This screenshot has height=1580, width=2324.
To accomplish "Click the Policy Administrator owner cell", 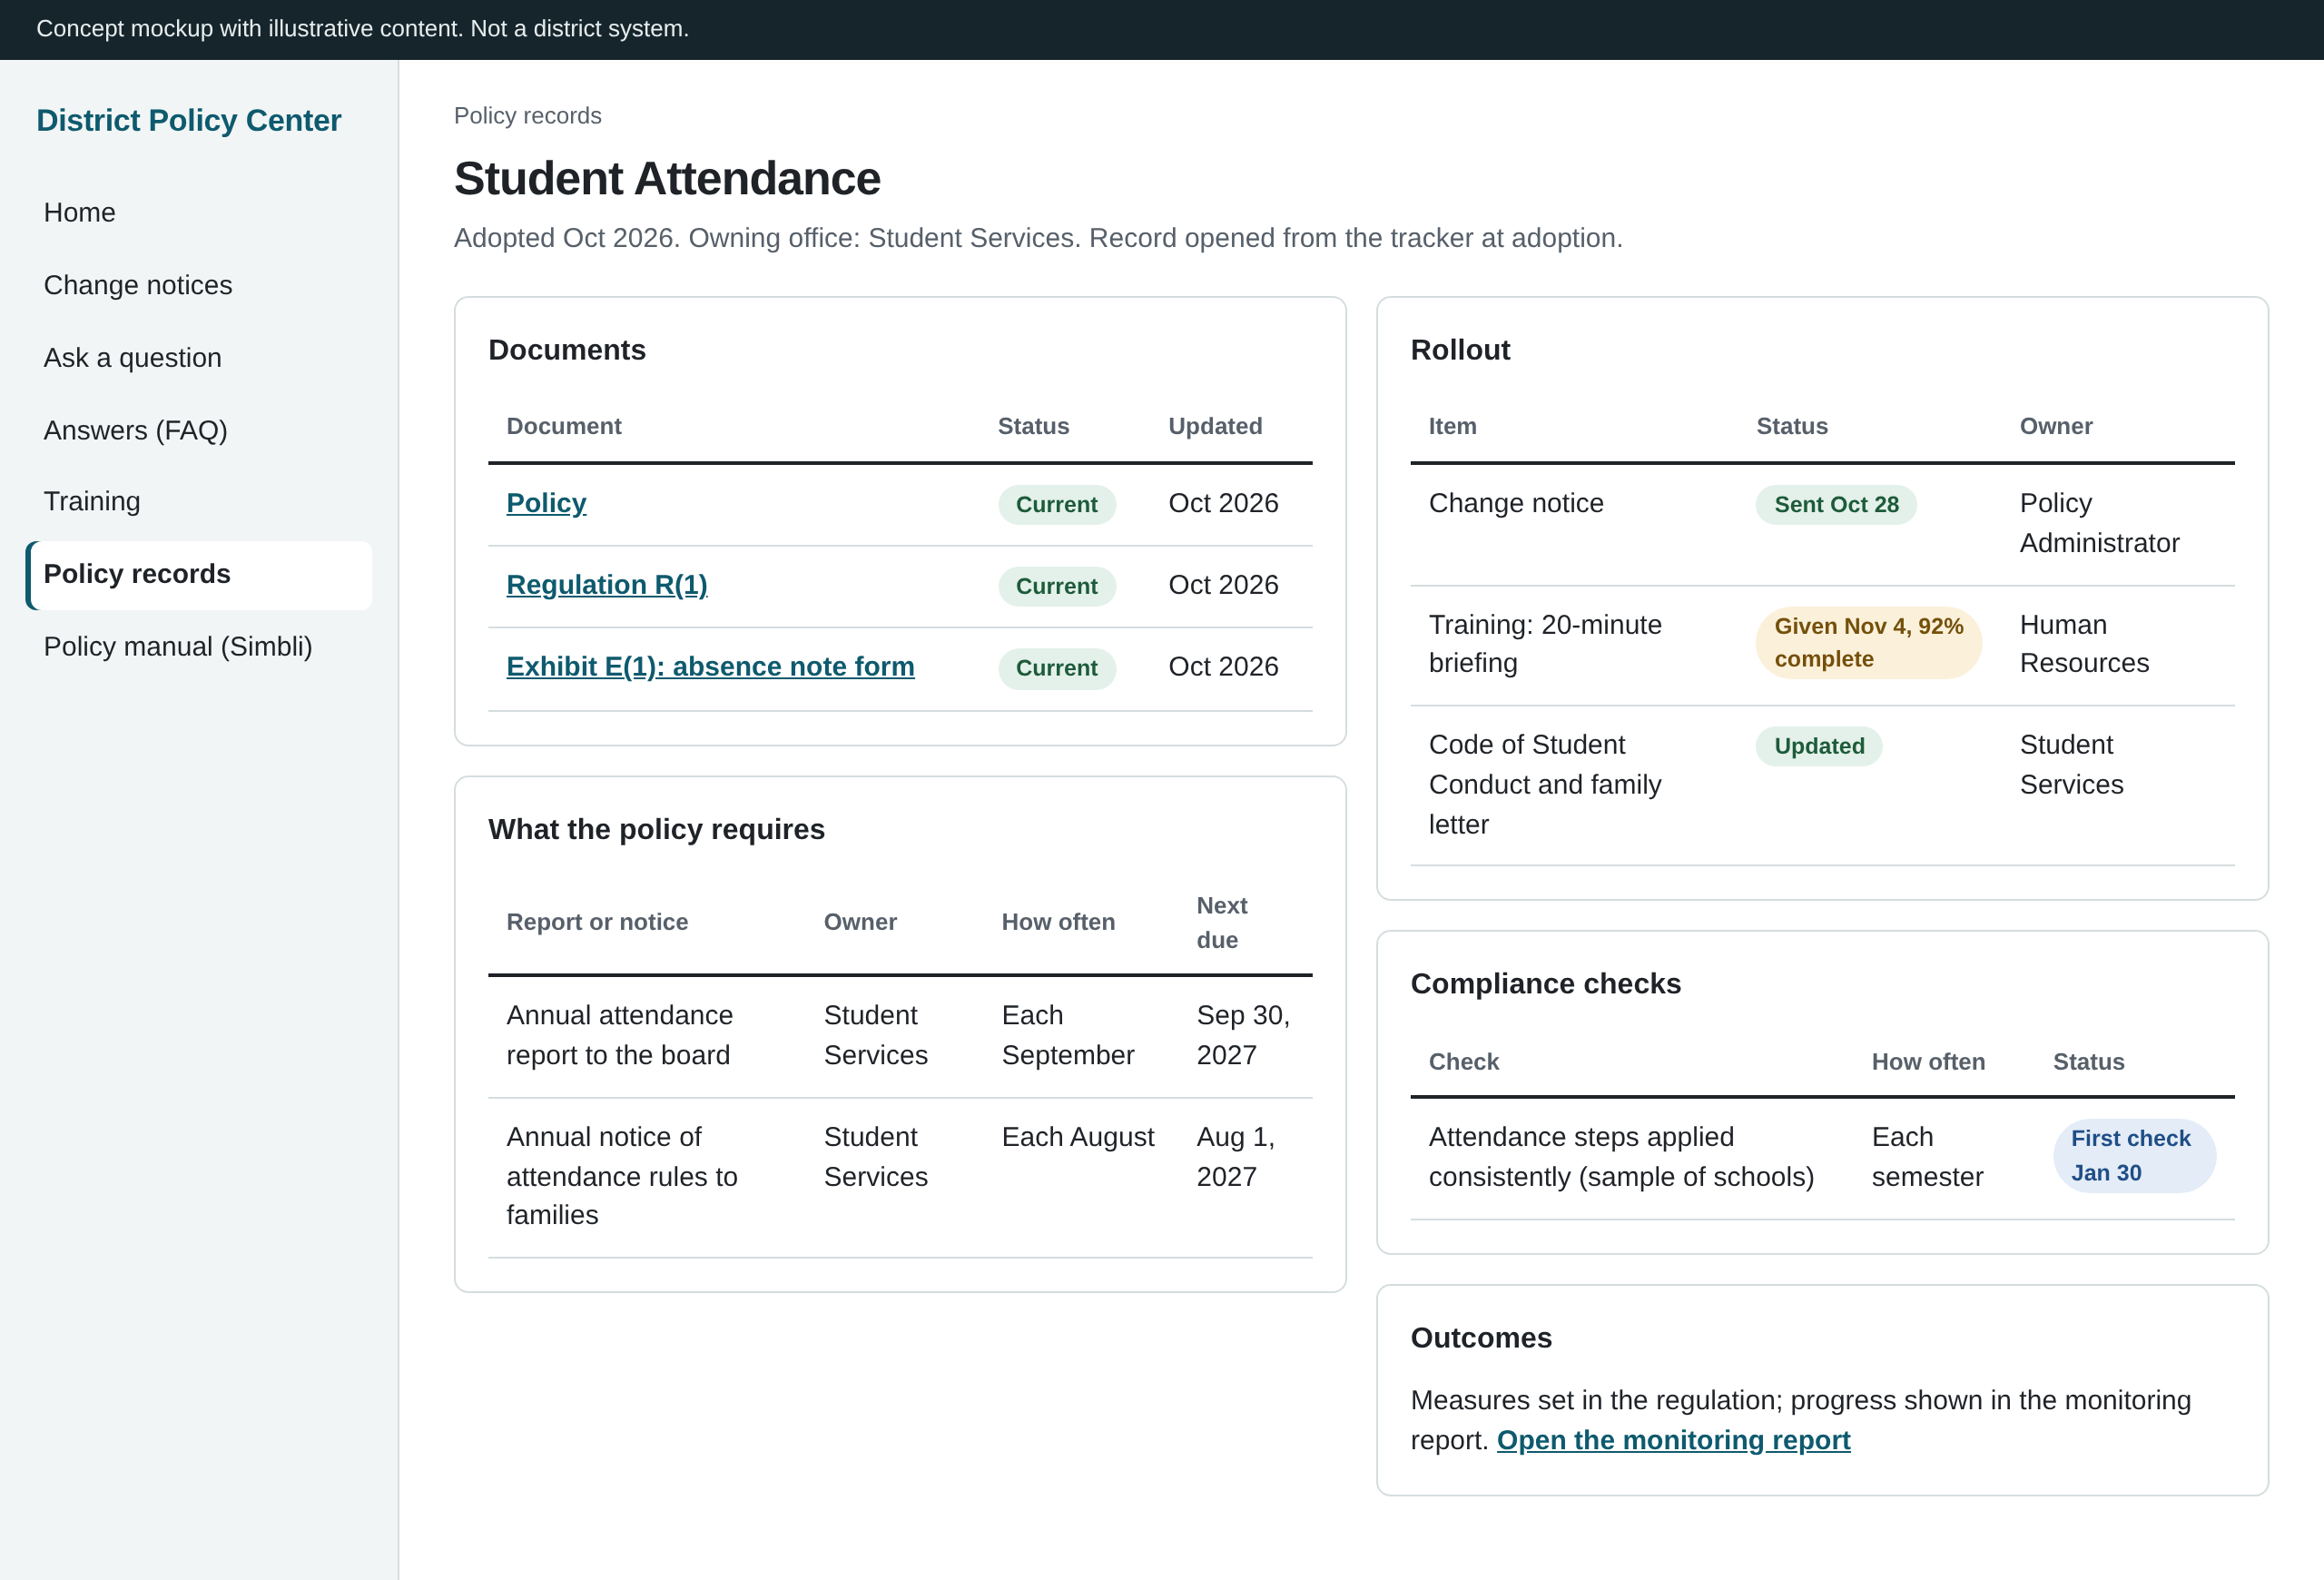I will coord(2099,523).
